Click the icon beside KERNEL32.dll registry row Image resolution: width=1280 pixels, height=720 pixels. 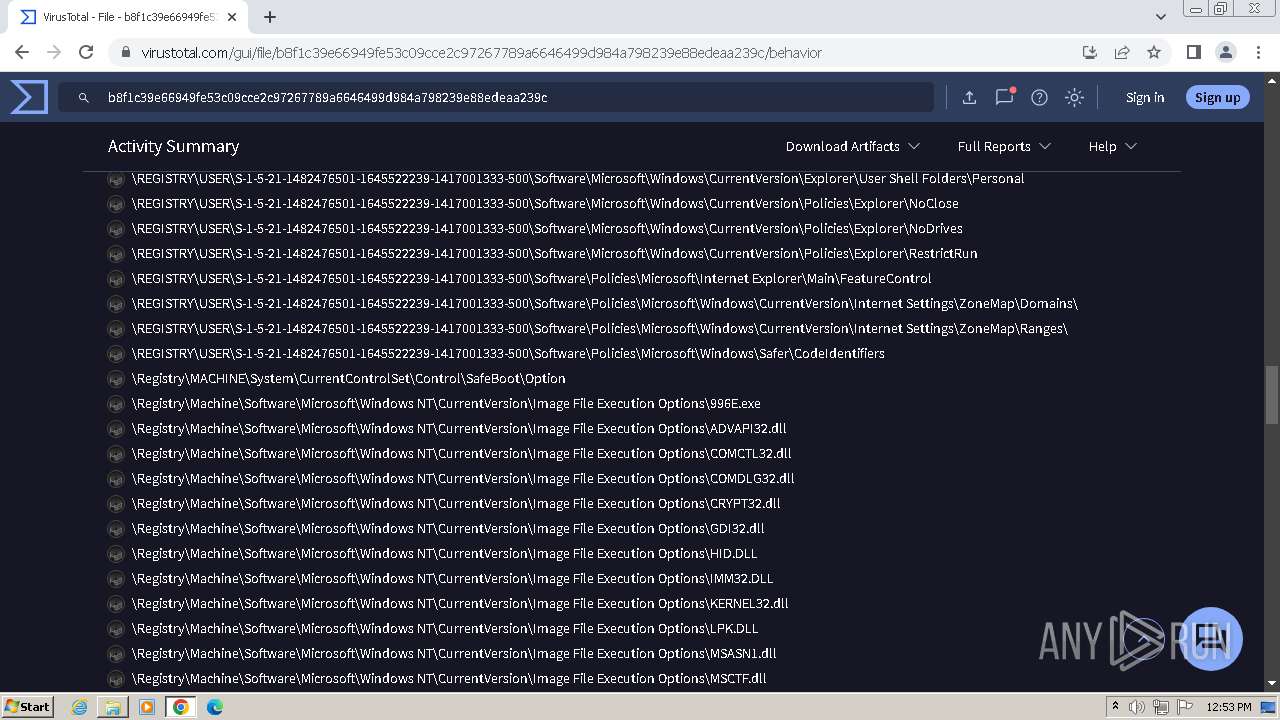pos(116,604)
